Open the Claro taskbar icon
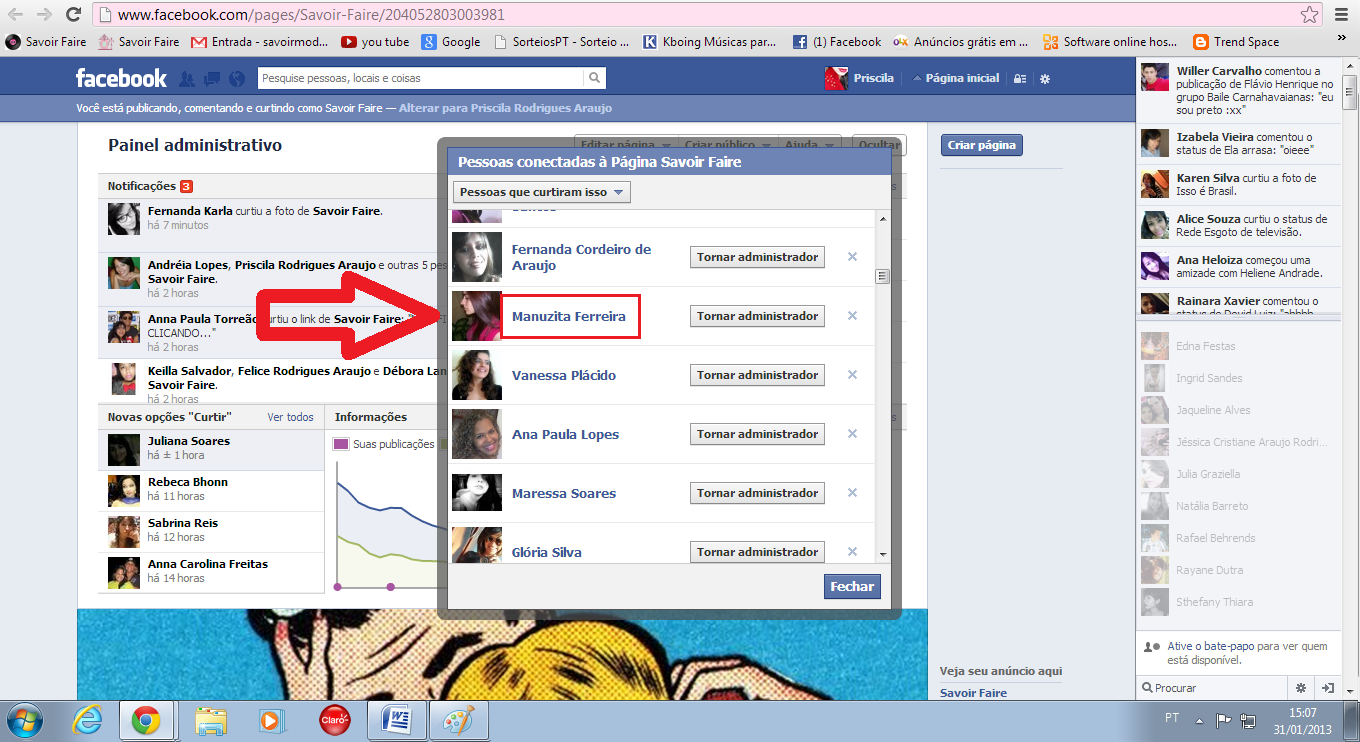 coord(334,720)
